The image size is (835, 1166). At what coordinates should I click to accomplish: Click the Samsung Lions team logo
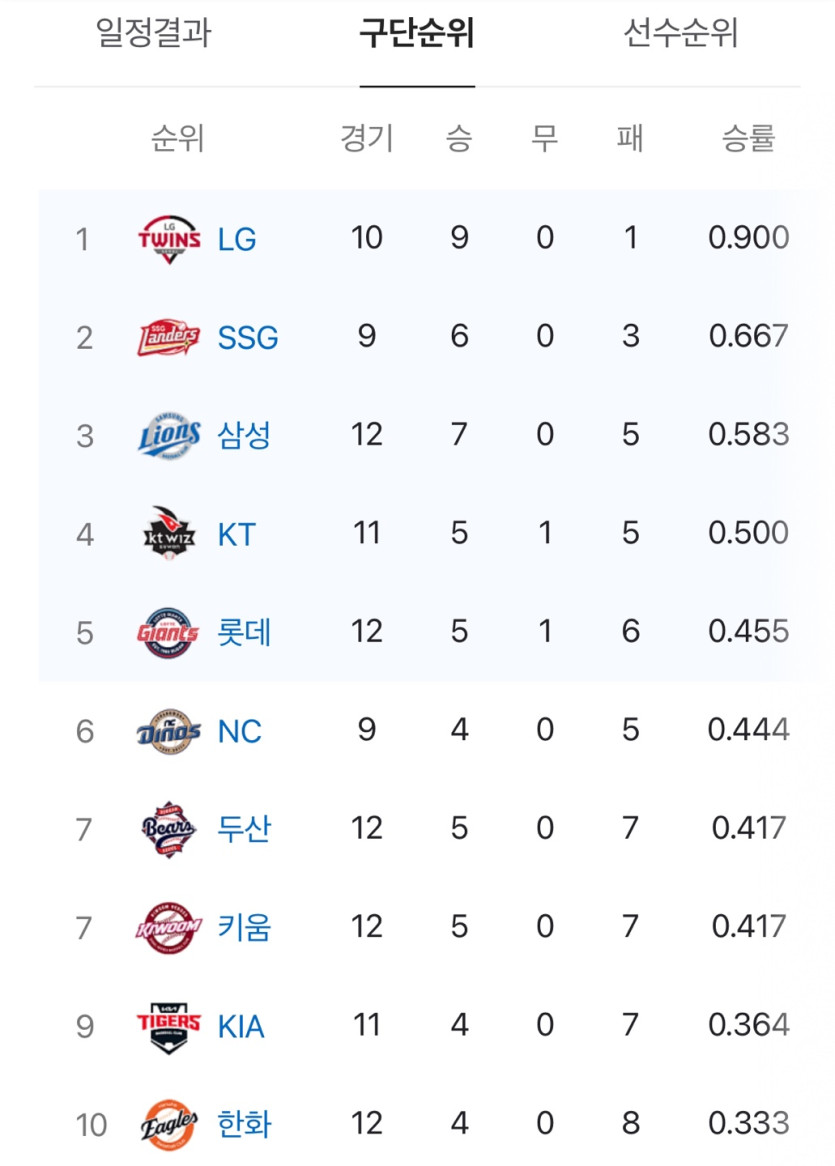pyautogui.click(x=169, y=435)
